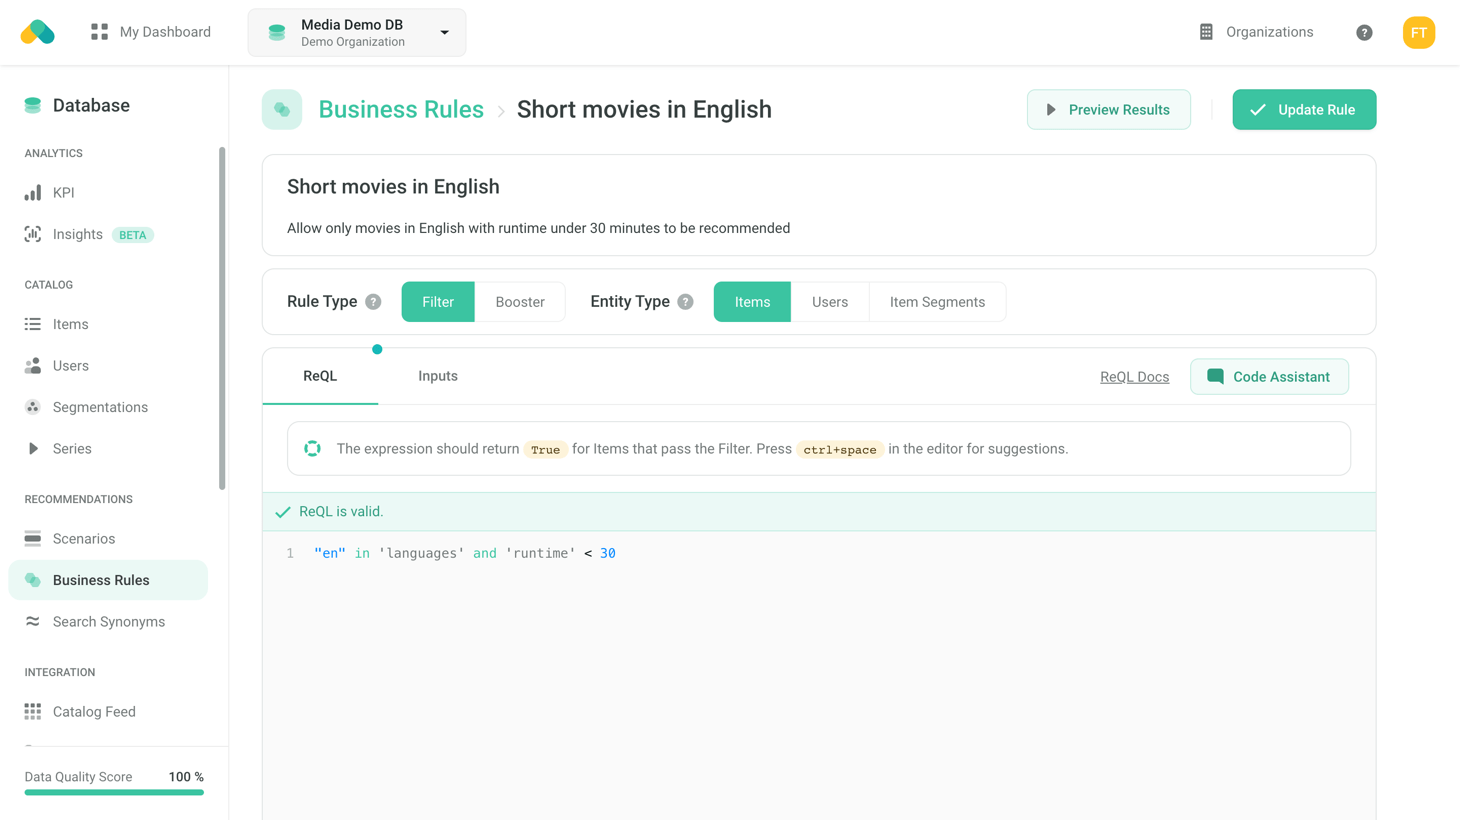Select the Booster rule type
Viewport: 1460px width, 820px height.
point(520,302)
